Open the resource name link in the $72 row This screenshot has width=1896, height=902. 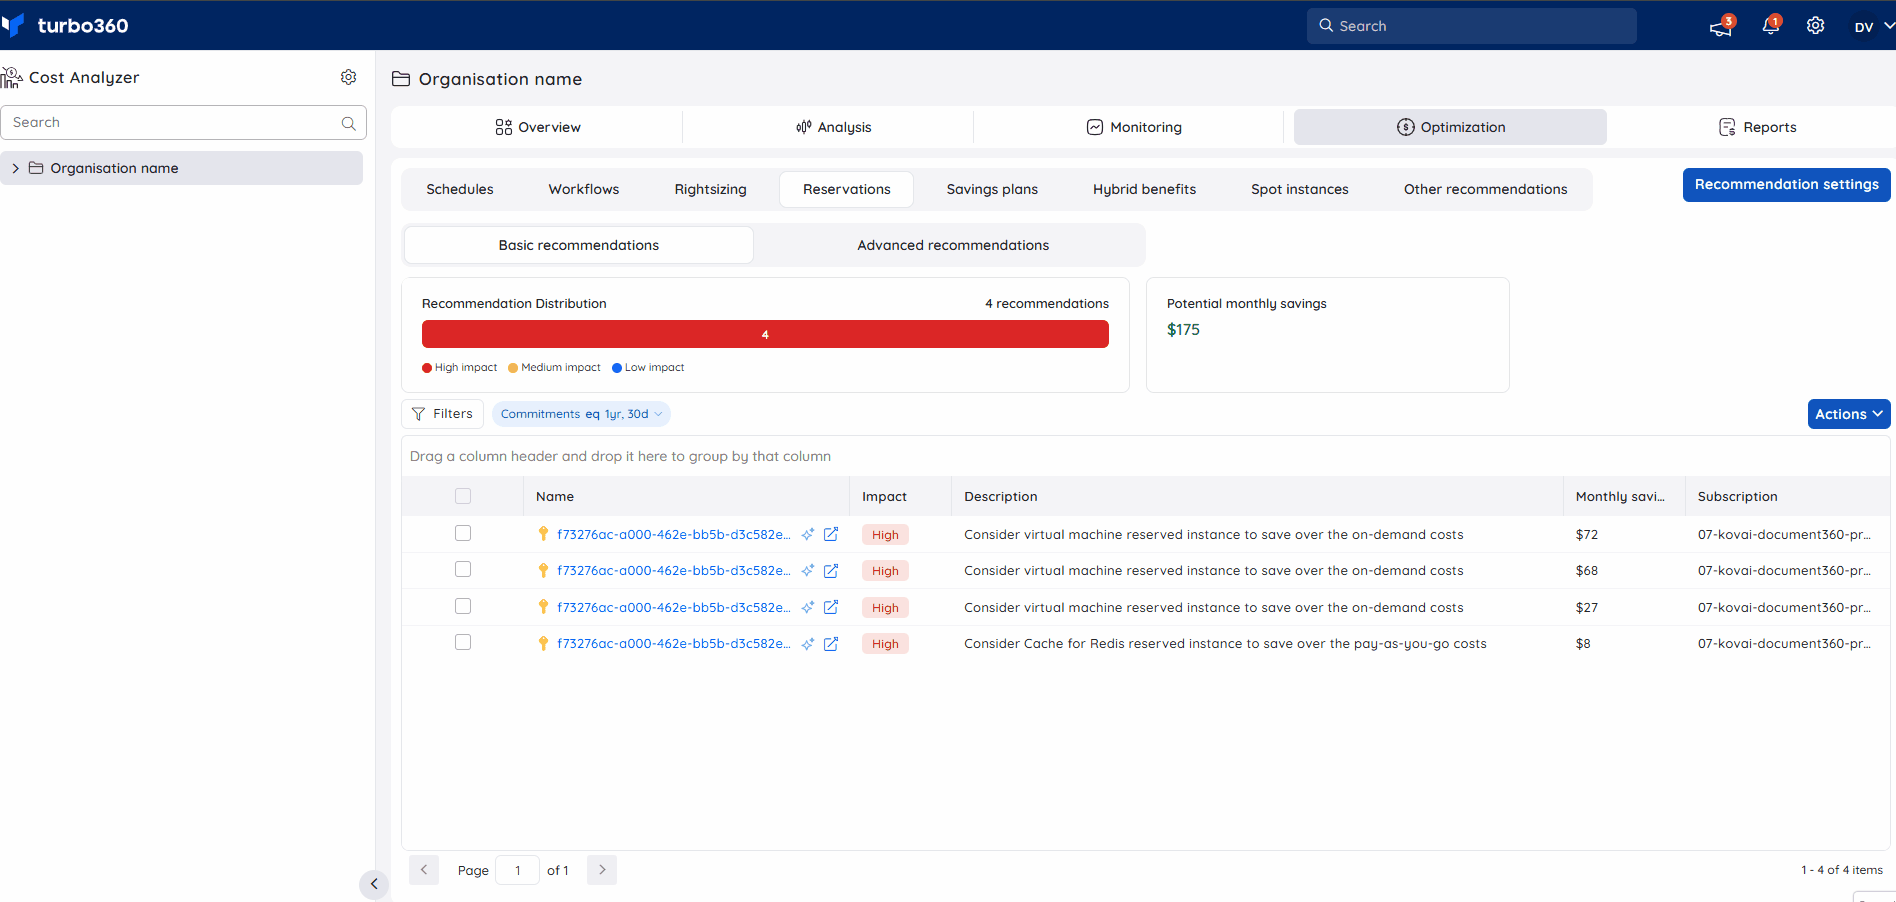[x=673, y=535]
